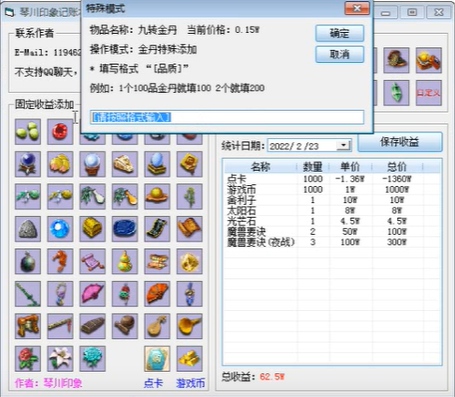
Task: Select the 舍利子 row in the list
Action: 332,200
